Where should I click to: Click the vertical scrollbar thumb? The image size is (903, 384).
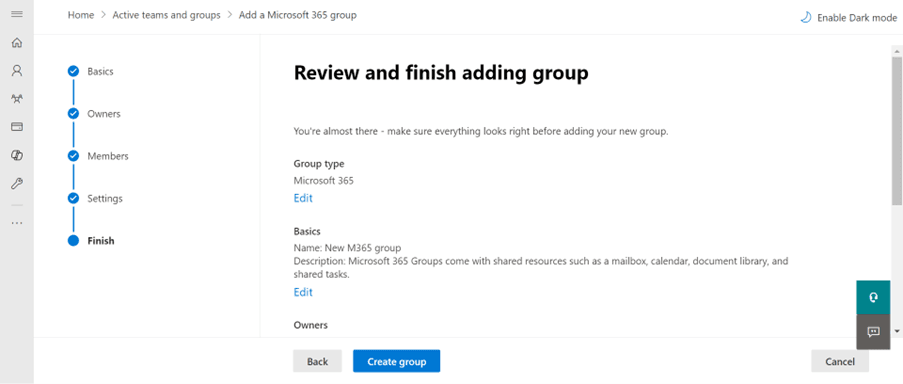click(x=897, y=130)
